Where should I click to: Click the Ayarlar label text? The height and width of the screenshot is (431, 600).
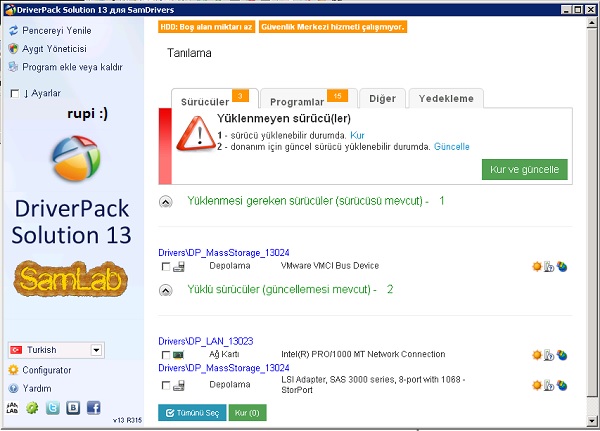point(46,93)
